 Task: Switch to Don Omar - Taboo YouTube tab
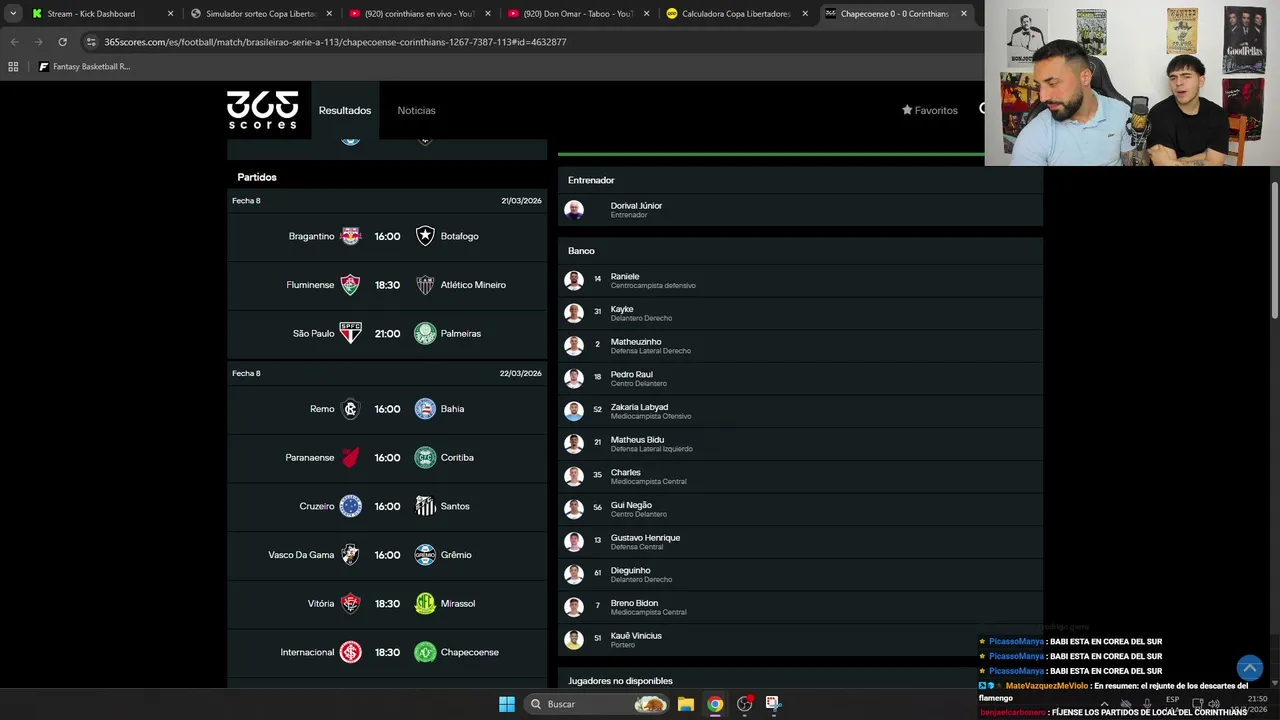[577, 14]
